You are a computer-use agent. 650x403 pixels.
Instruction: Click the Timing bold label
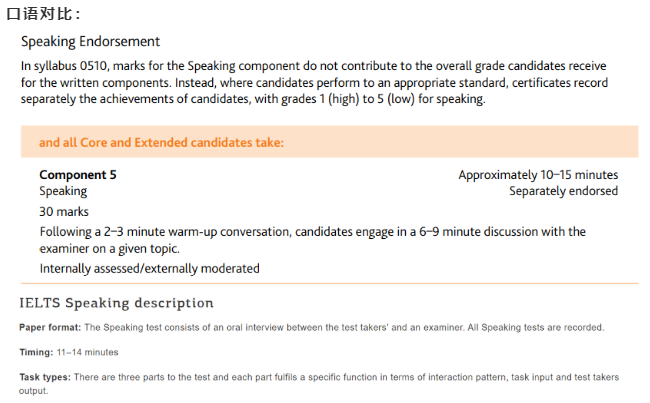click(36, 352)
